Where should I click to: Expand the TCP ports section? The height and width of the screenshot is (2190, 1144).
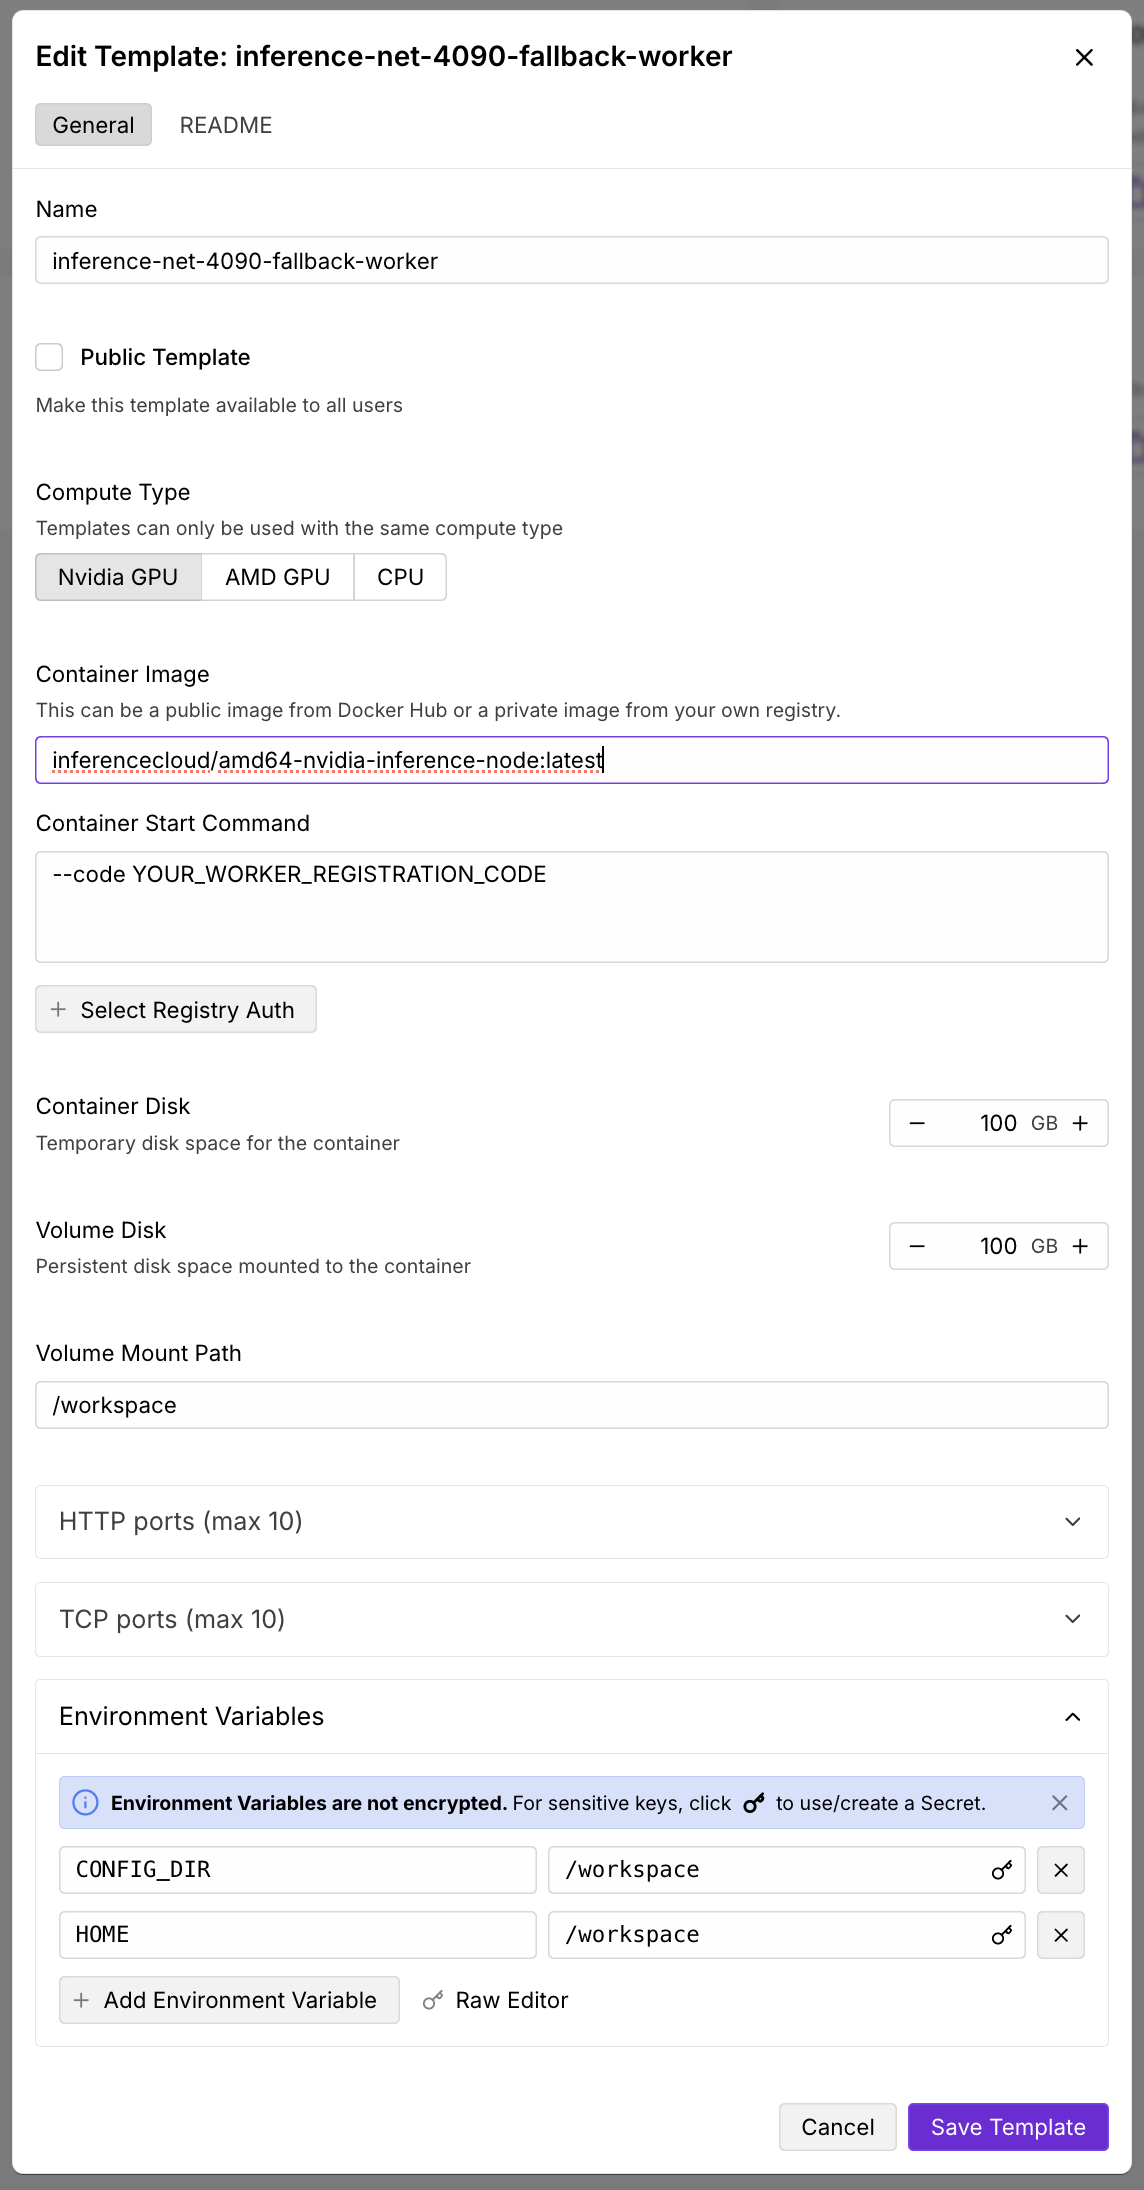pyautogui.click(x=572, y=1619)
